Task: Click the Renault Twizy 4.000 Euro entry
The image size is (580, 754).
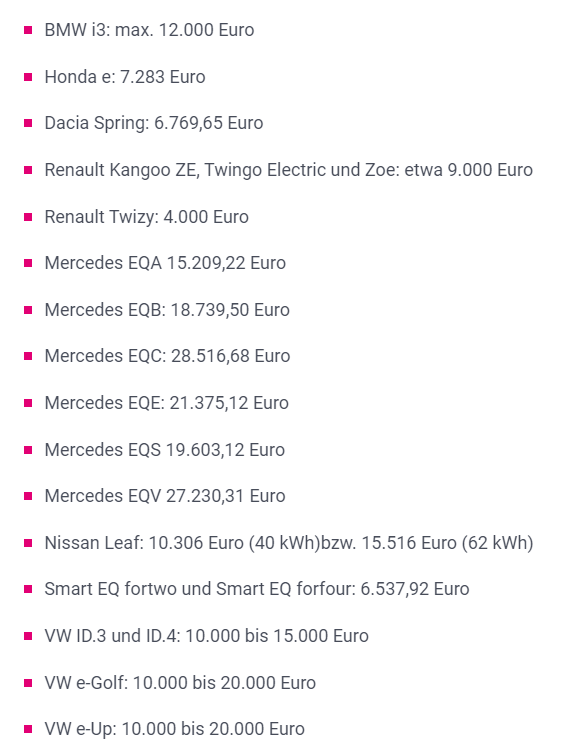Action: click(x=147, y=217)
